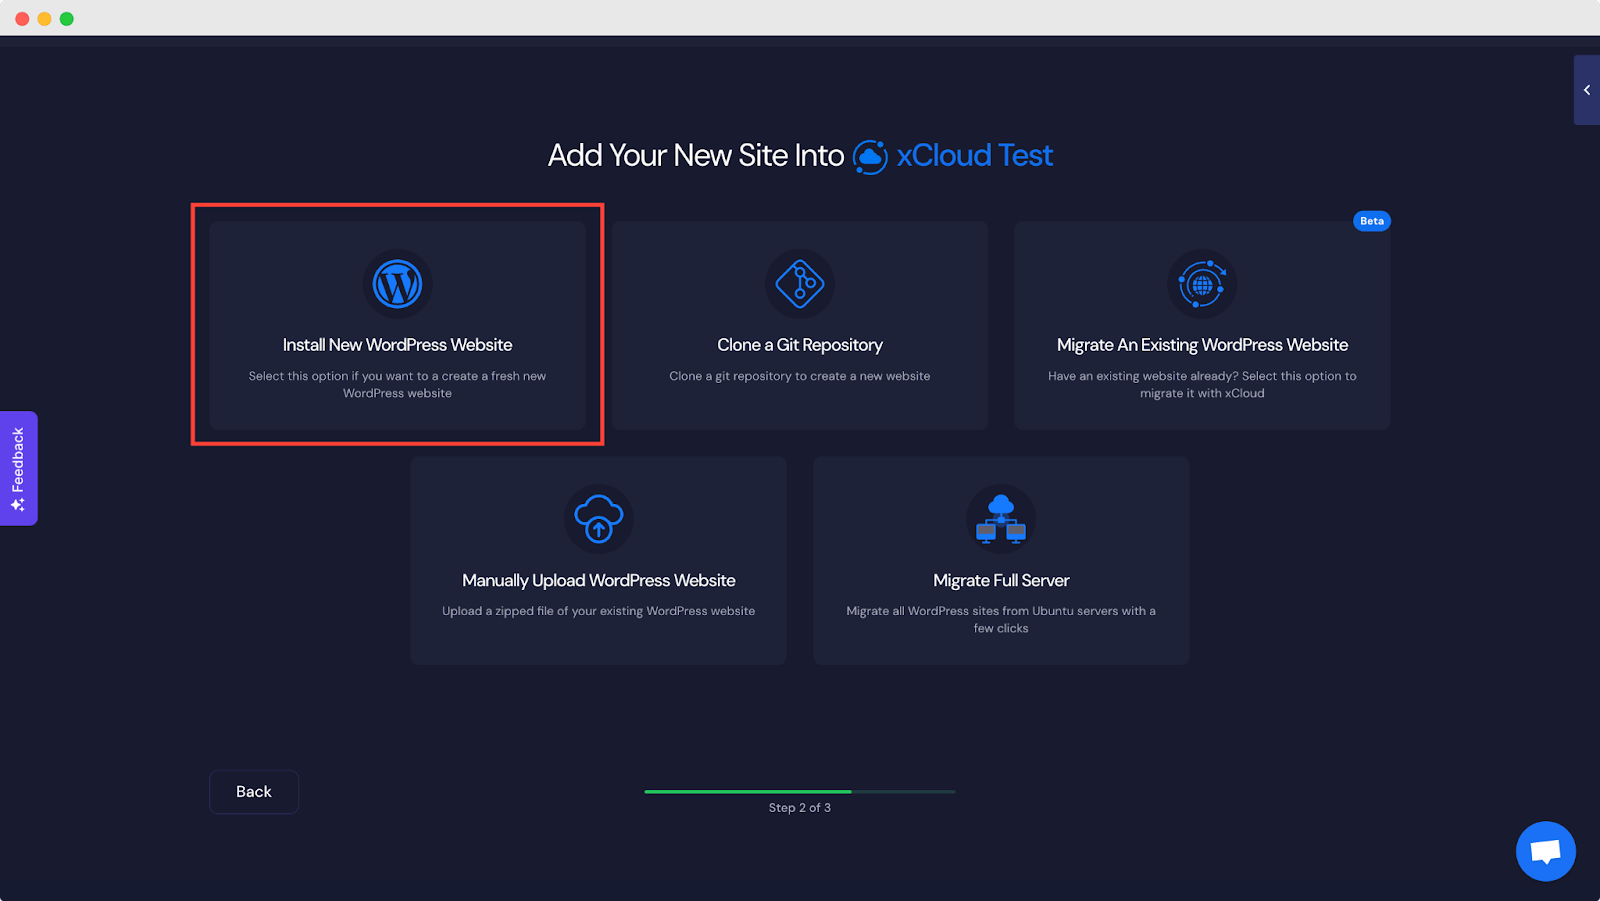This screenshot has height=901, width=1600.
Task: Choose Install New WordPress Website option
Action: (397, 326)
